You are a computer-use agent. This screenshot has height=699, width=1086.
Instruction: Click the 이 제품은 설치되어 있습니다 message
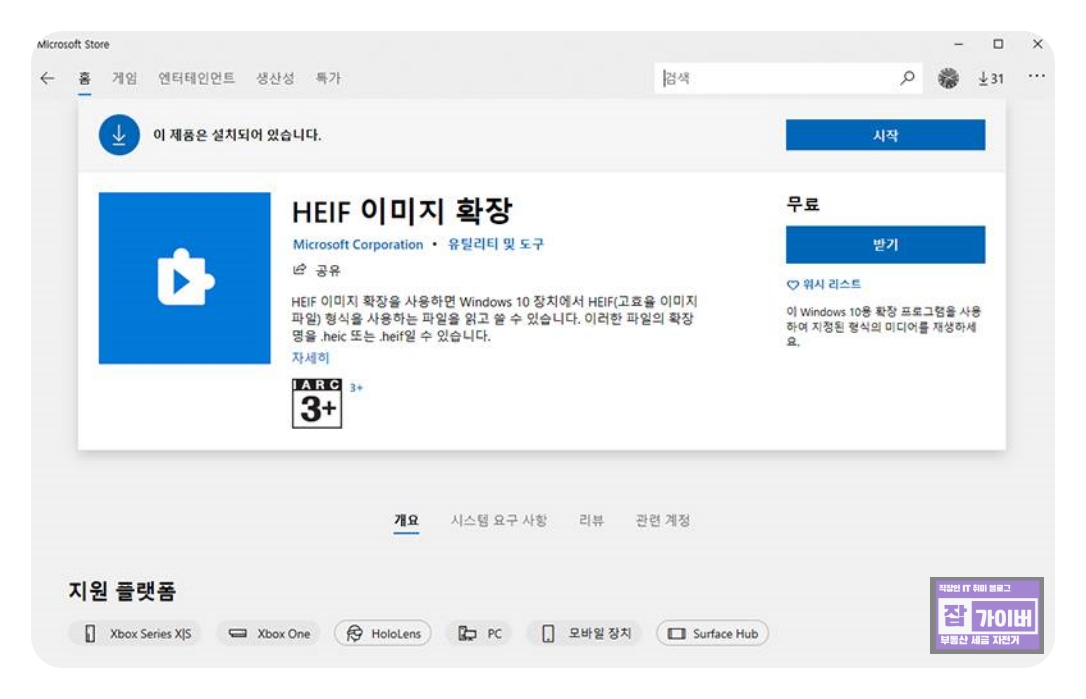coord(237,134)
